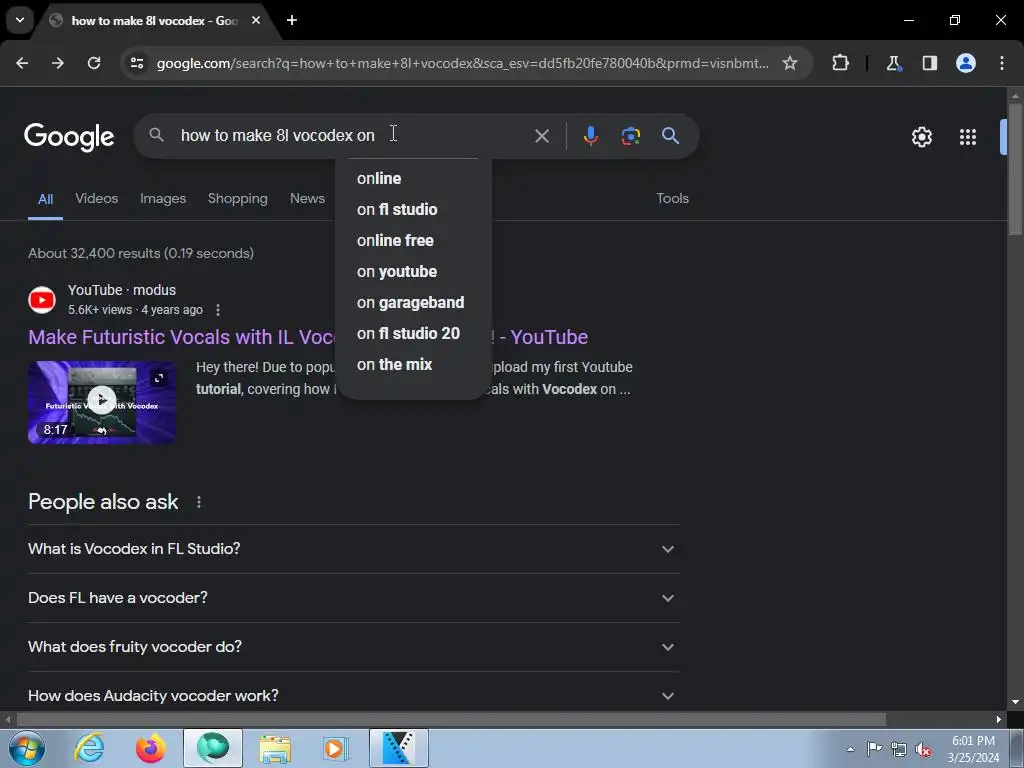Open Google quick settings gear
1024x768 pixels.
921,137
